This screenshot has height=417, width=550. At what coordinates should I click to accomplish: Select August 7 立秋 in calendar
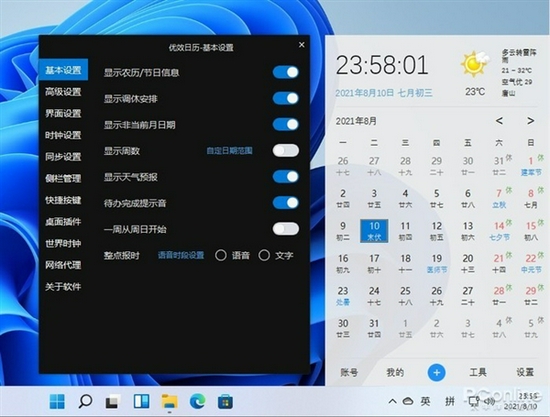(x=499, y=199)
